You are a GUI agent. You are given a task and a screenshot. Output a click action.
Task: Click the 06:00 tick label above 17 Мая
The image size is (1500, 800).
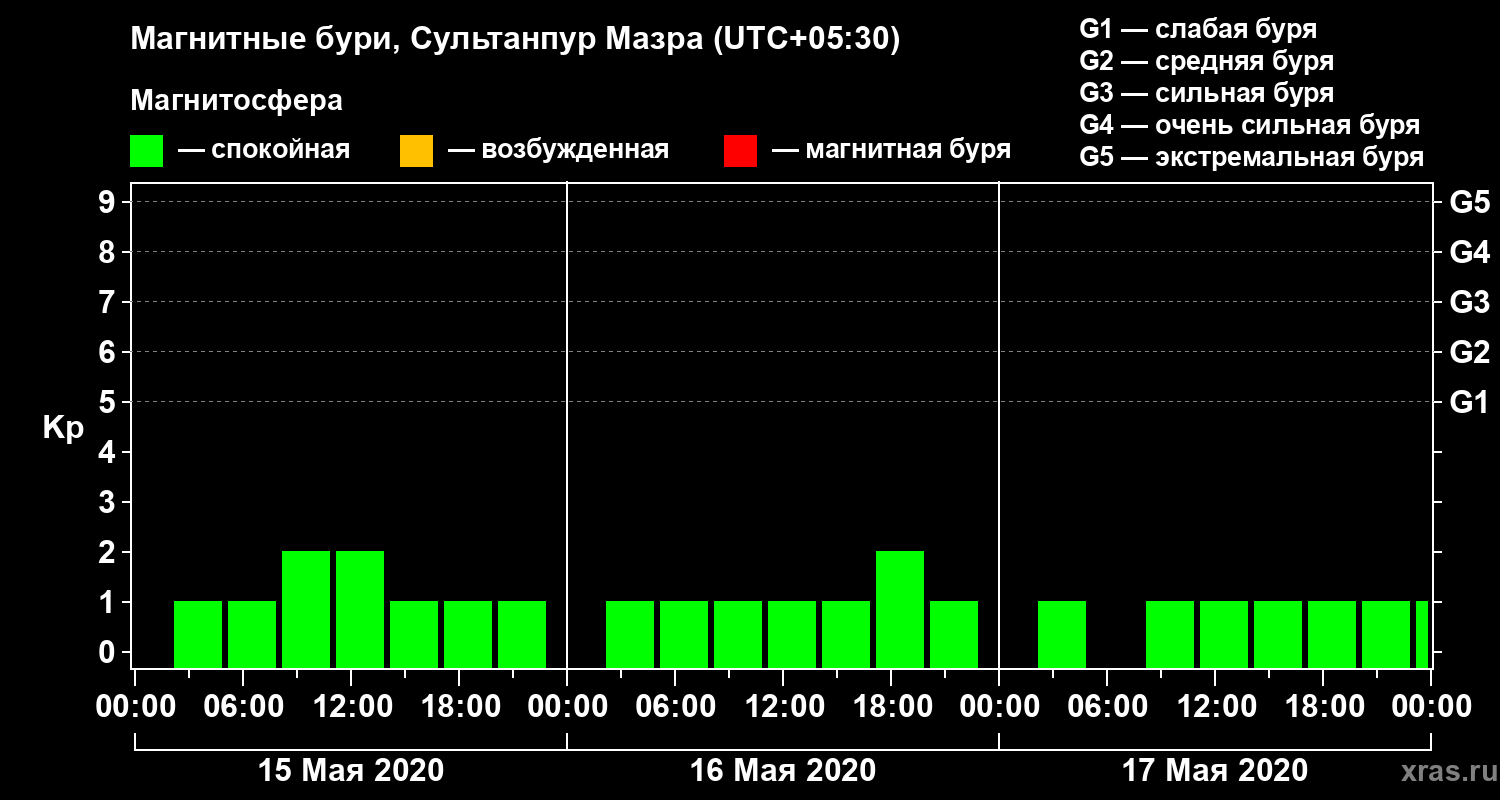pos(1107,707)
